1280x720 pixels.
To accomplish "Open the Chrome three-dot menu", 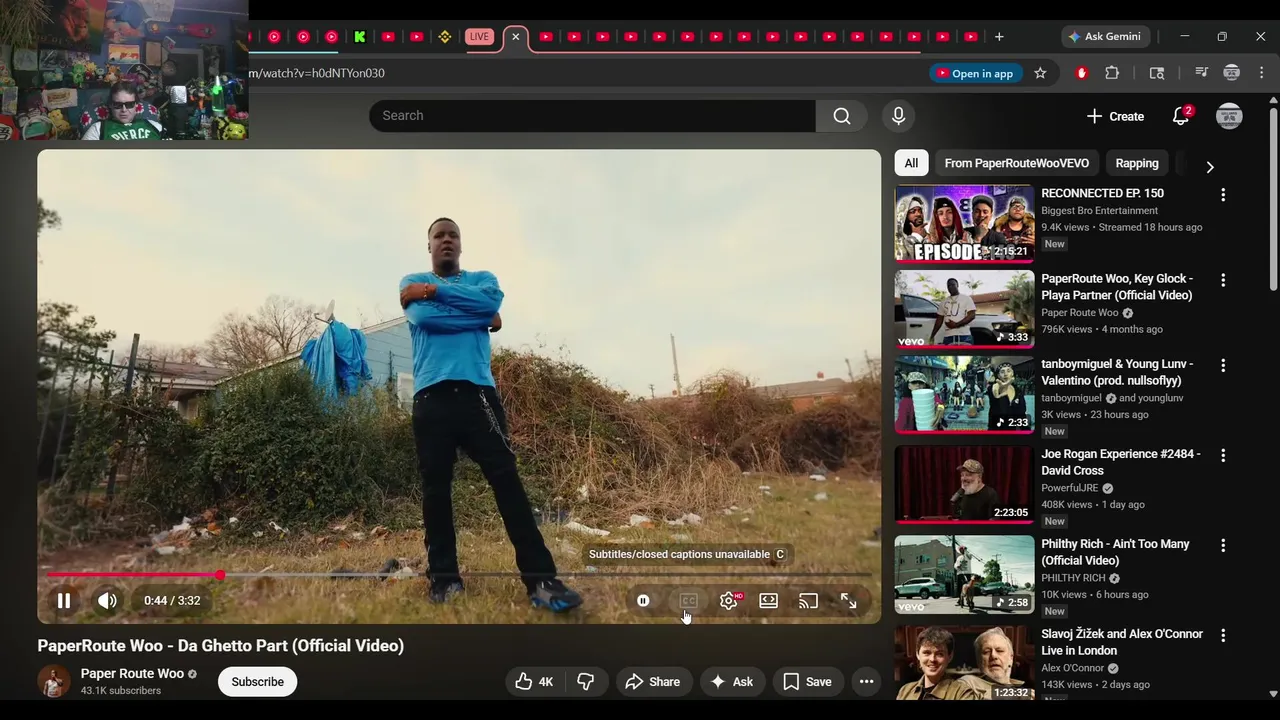I will 1262,73.
